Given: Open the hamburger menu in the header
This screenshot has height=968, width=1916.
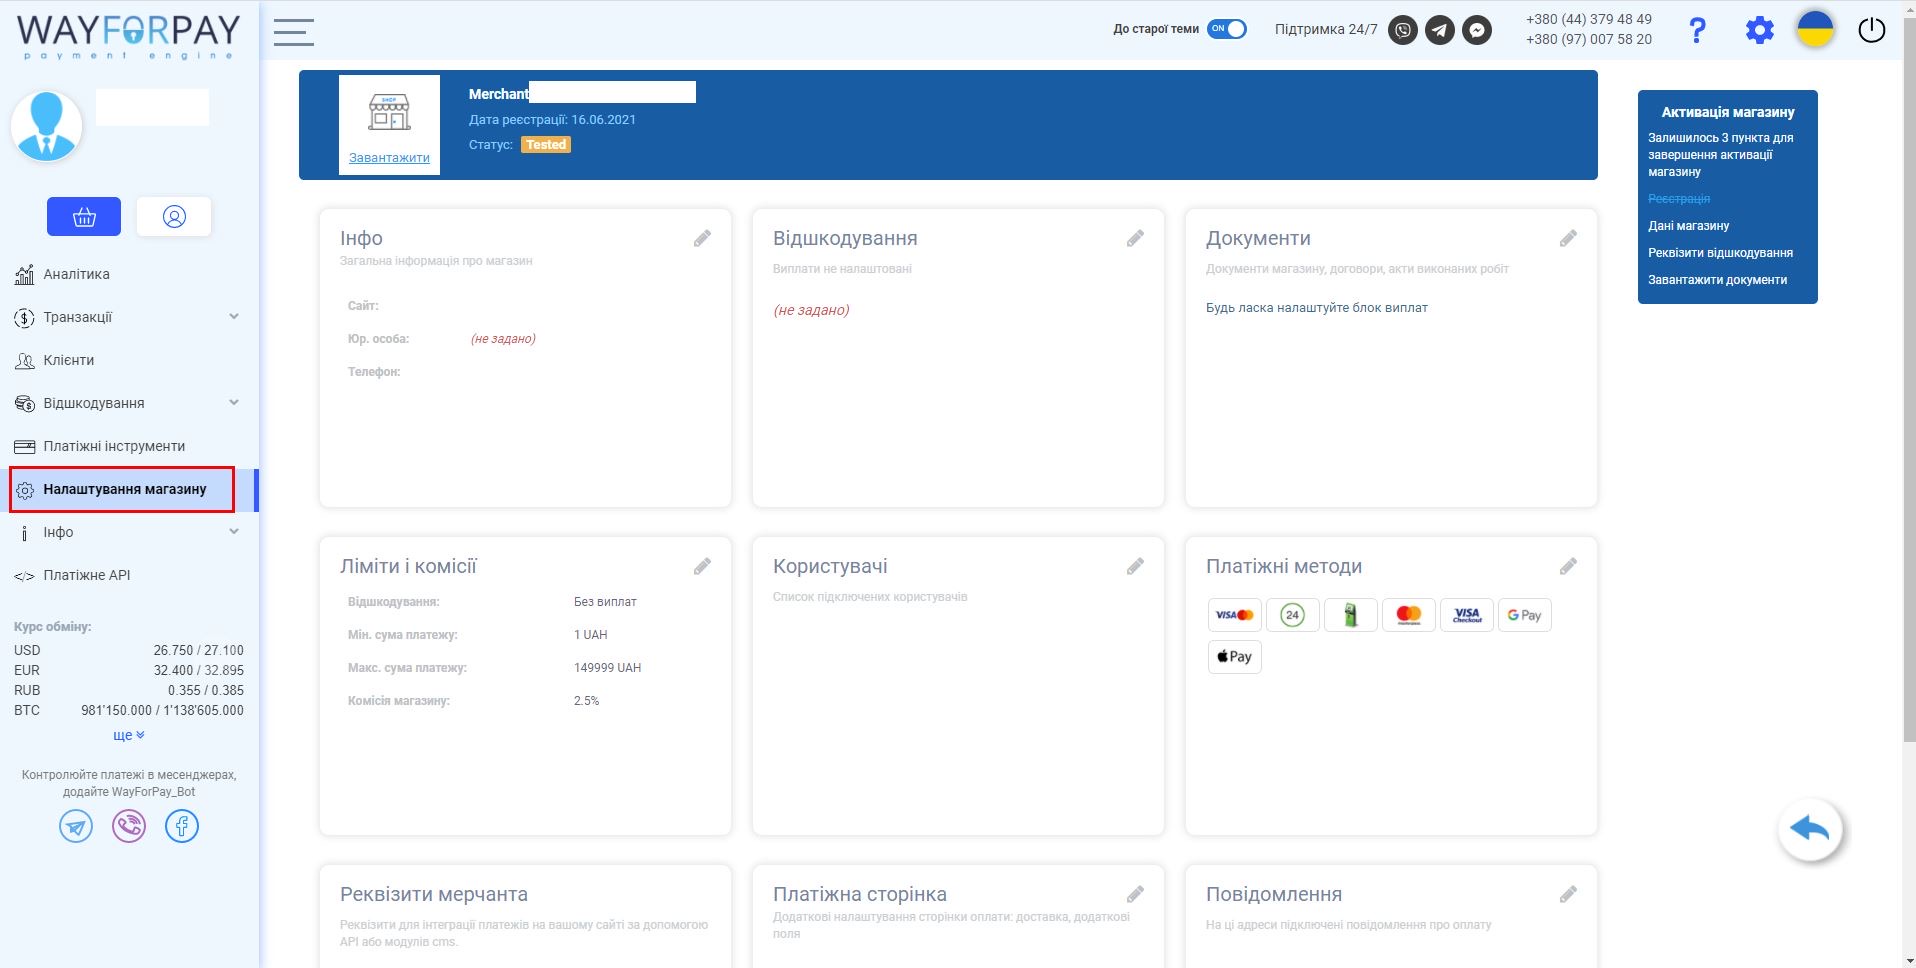Looking at the screenshot, I should tap(294, 32).
